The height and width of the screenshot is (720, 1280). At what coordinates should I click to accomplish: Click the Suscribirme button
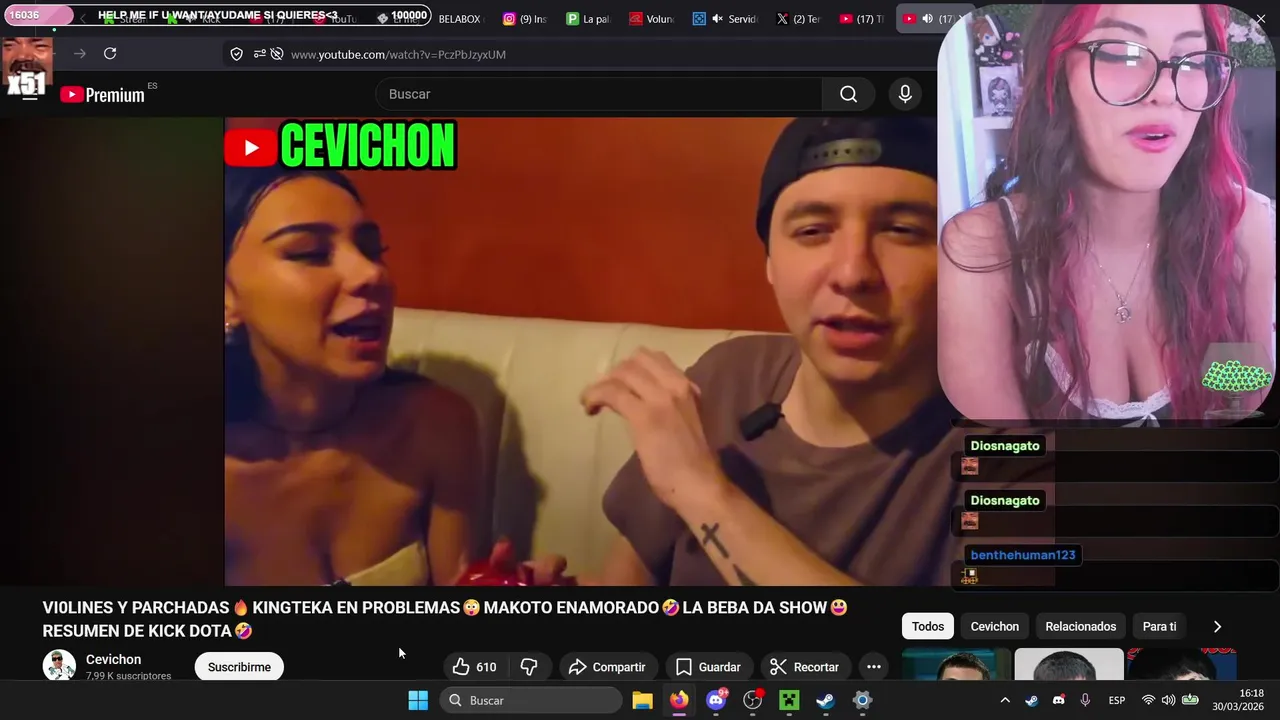coord(239,667)
